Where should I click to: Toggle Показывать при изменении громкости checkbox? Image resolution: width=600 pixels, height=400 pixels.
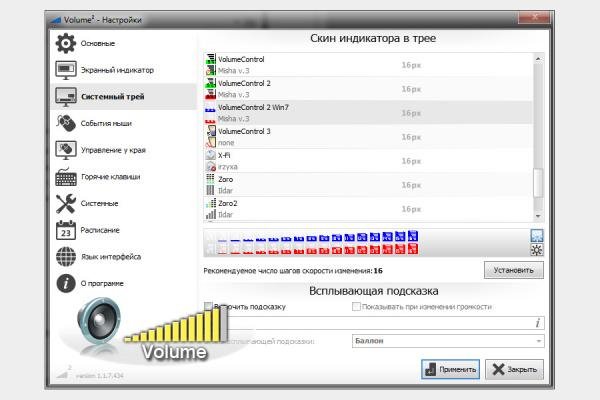point(356,306)
